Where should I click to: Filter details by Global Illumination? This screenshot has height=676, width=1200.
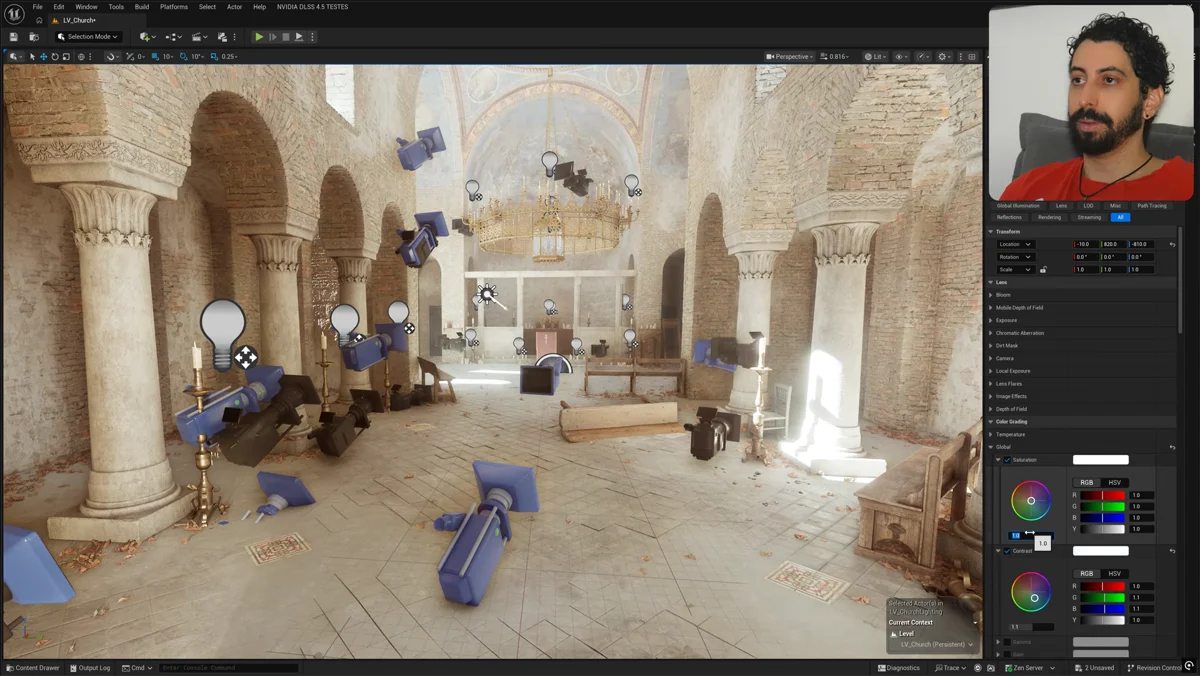coord(1018,206)
